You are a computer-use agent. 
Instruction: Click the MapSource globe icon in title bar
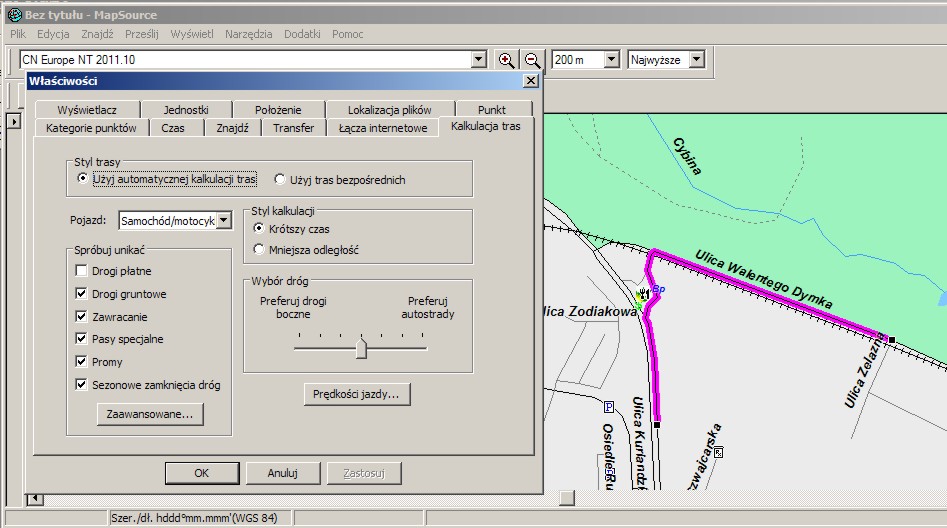click(x=14, y=15)
